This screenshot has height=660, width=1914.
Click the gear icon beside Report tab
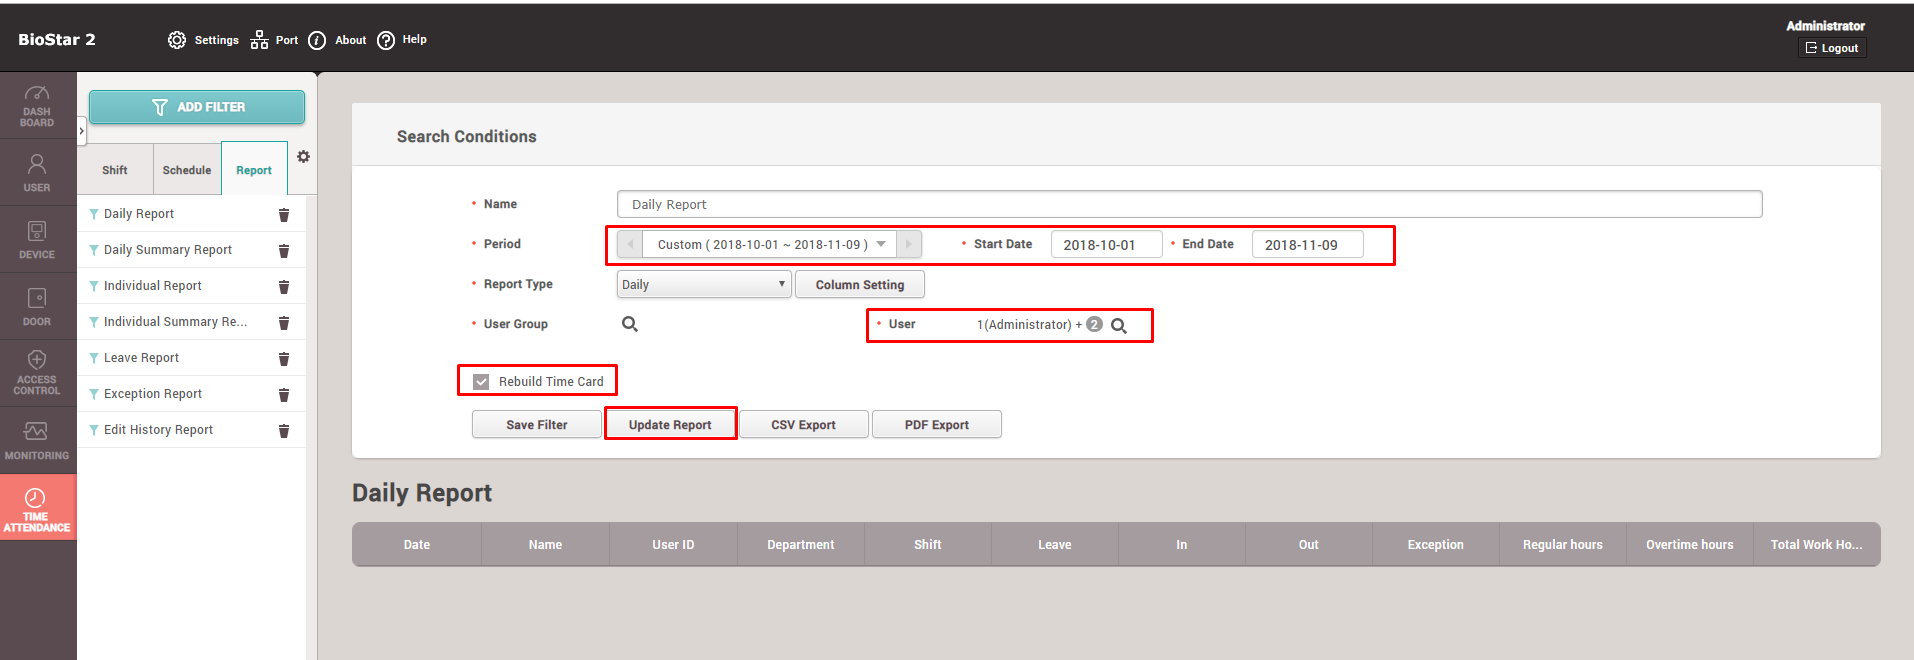coord(303,157)
